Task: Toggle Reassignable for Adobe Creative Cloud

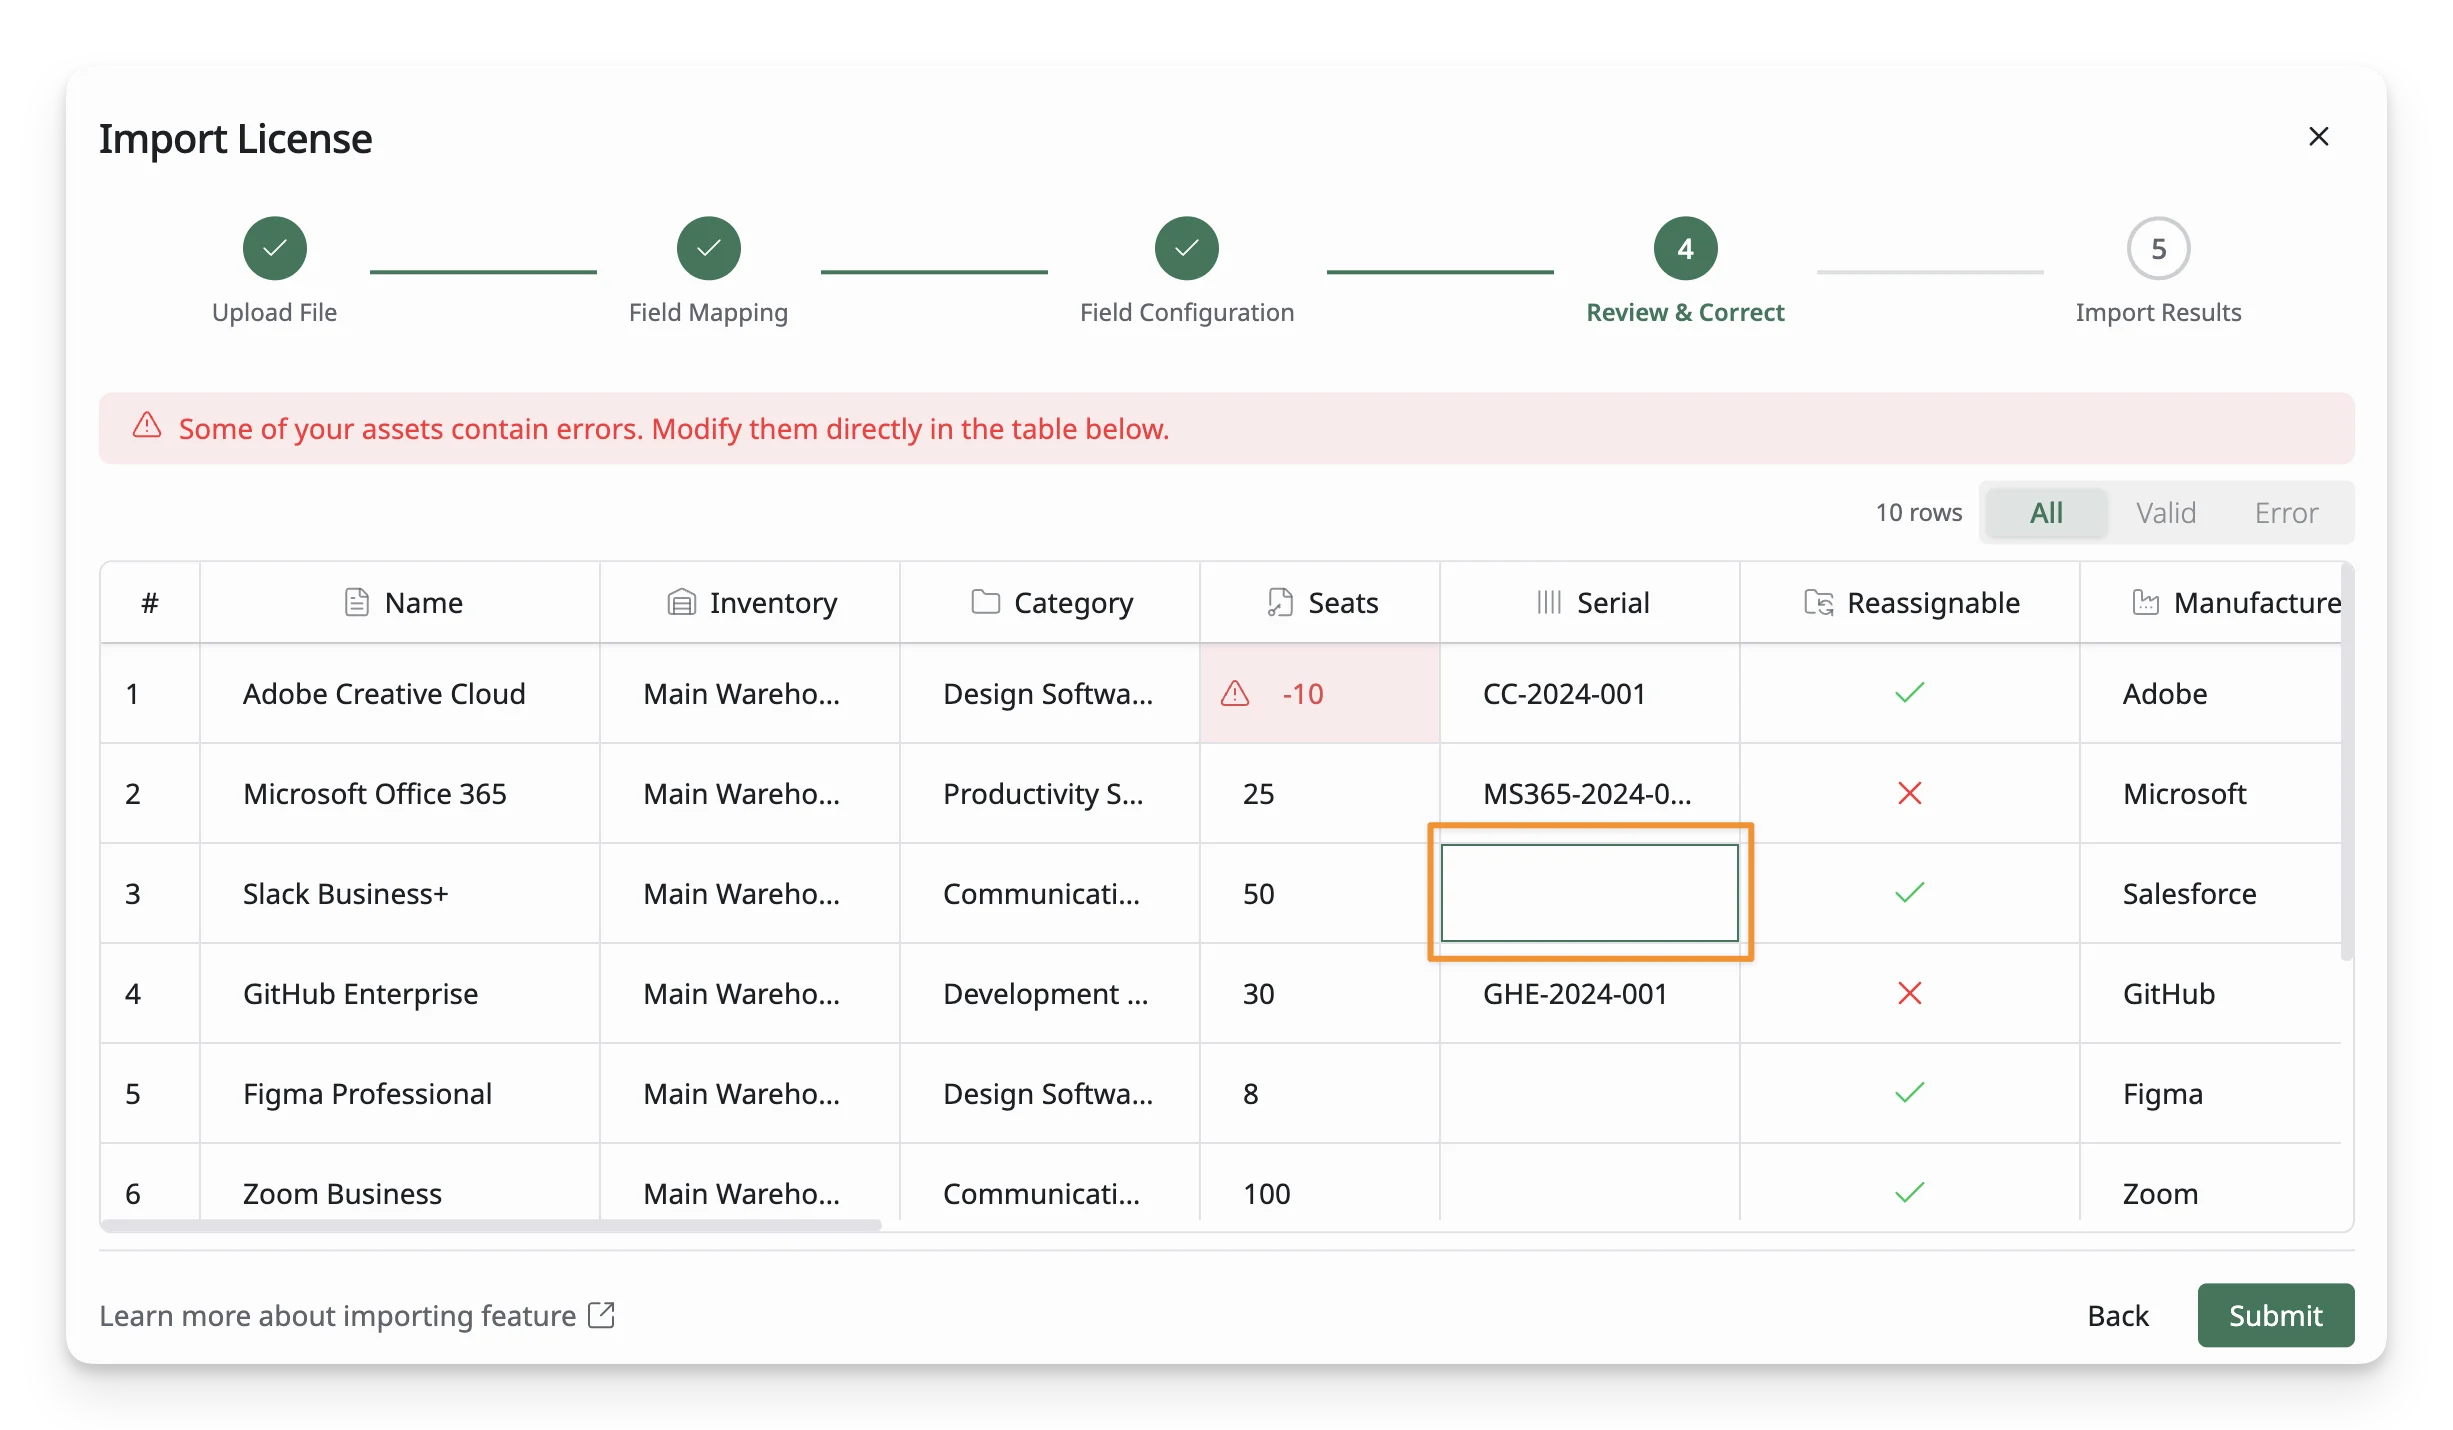Action: (x=1909, y=693)
